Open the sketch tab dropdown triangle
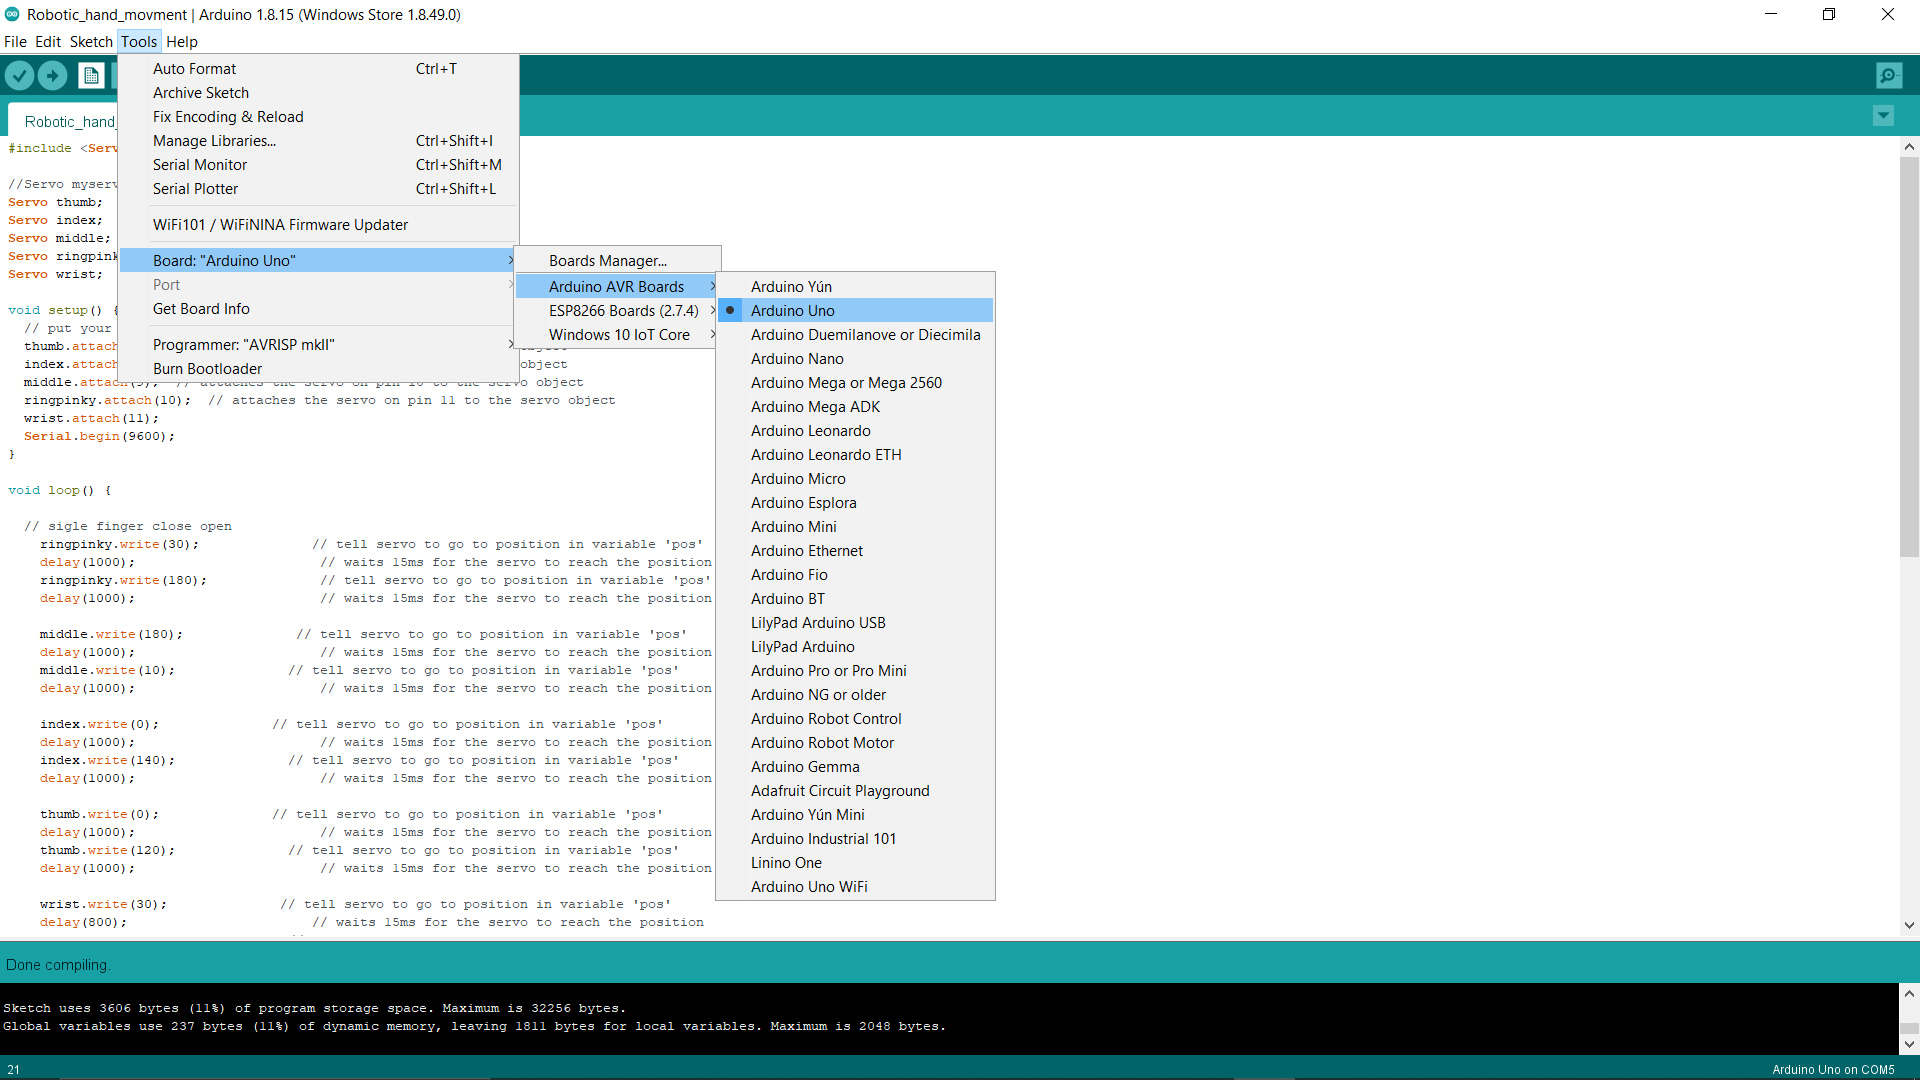The image size is (1920, 1080). 1884,115
